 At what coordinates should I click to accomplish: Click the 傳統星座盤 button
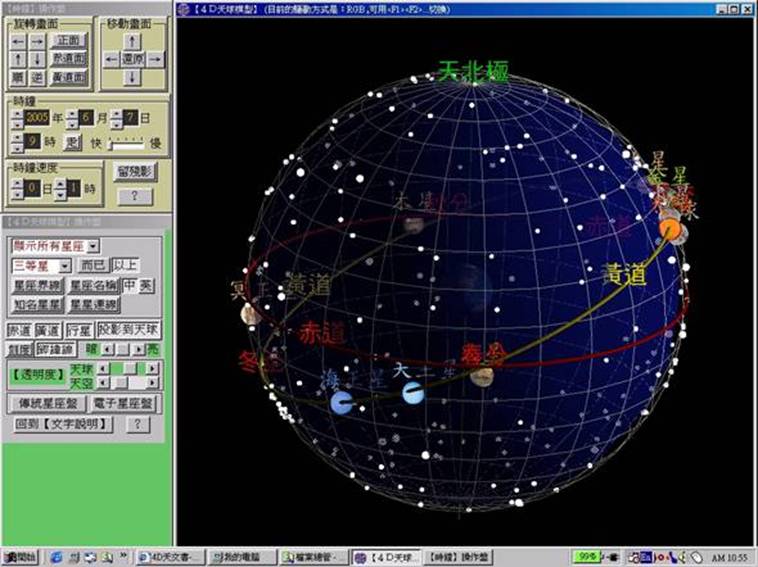tap(45, 403)
